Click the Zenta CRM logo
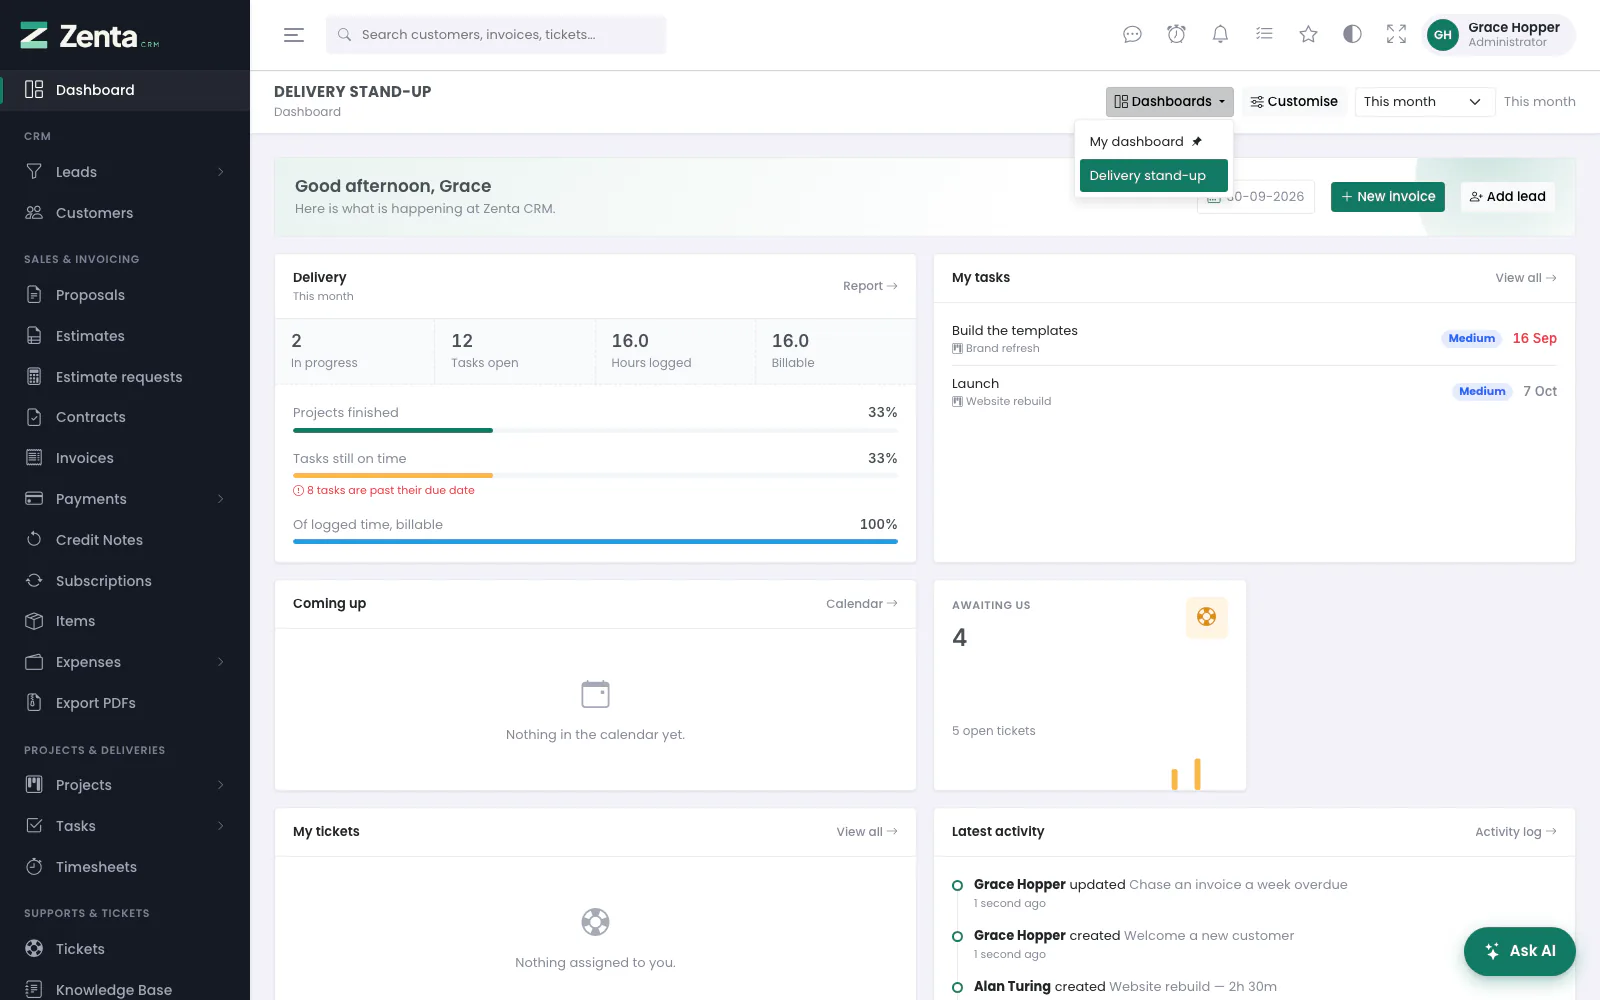The width and height of the screenshot is (1600, 1000). (x=90, y=36)
